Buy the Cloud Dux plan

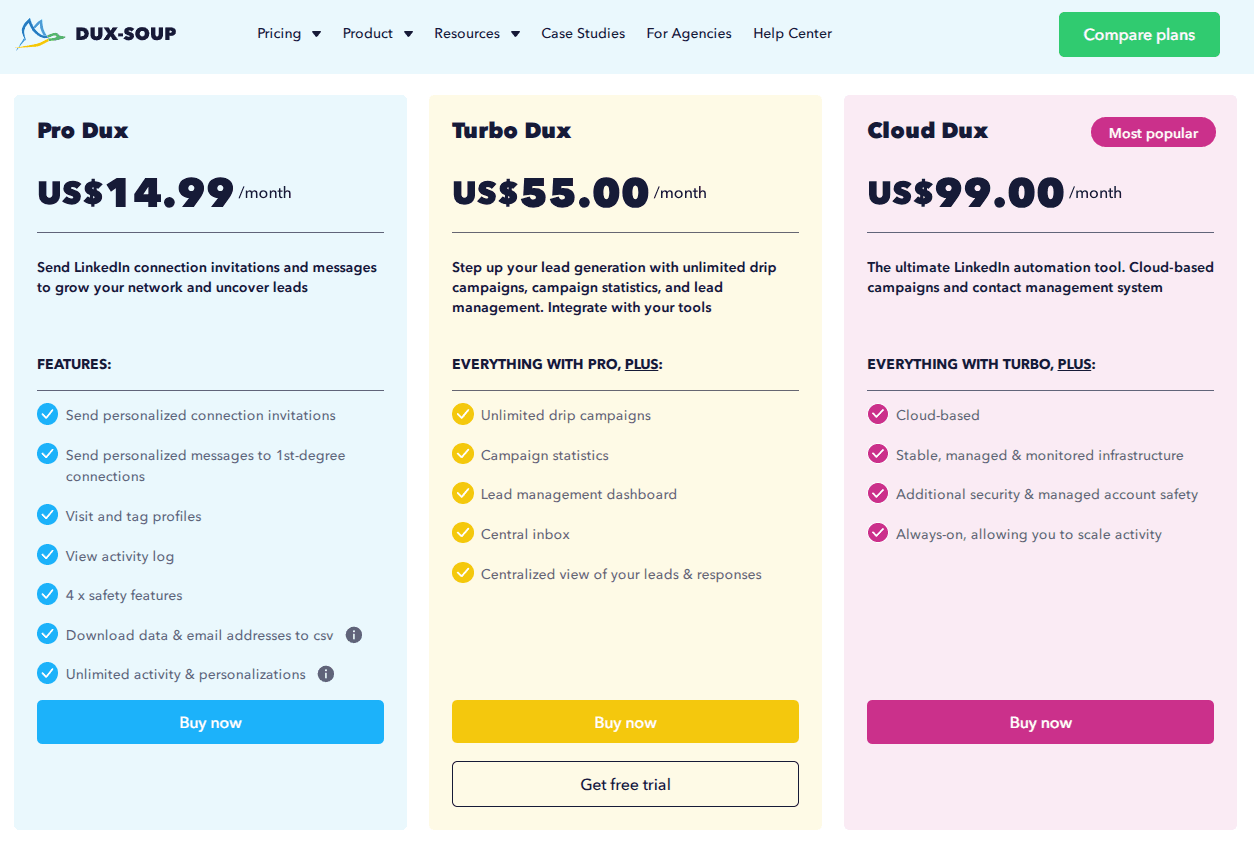point(1040,722)
